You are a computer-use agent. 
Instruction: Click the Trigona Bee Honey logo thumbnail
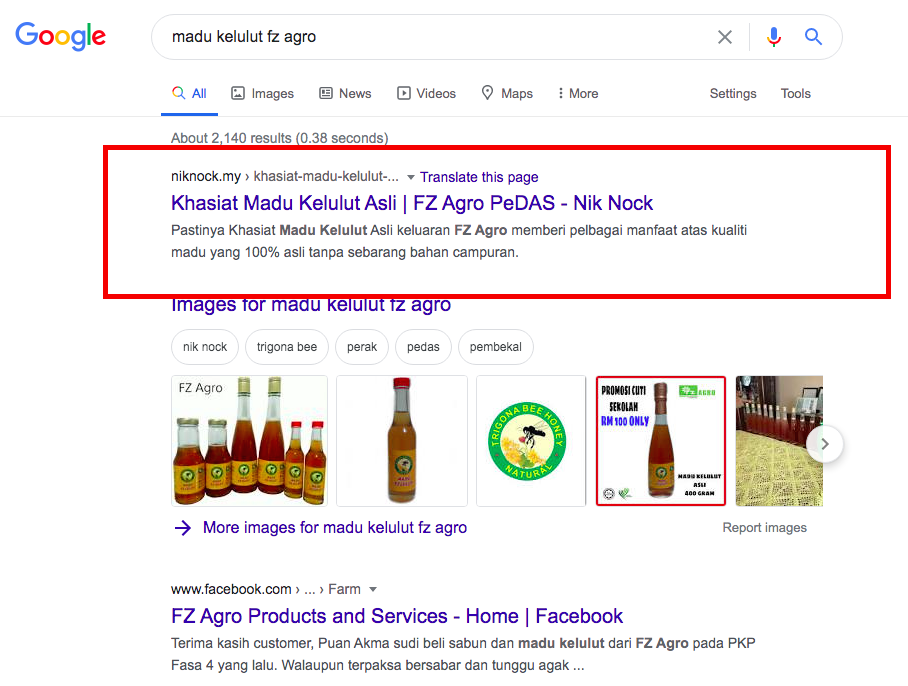(531, 441)
